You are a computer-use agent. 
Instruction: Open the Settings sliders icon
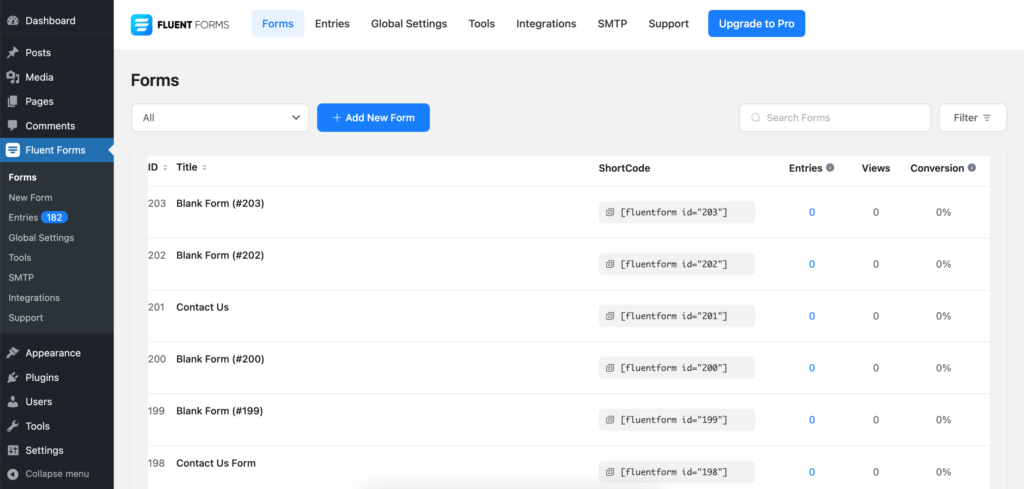pos(12,450)
